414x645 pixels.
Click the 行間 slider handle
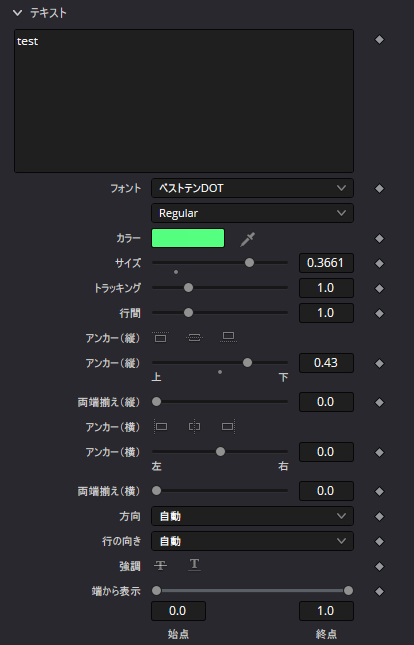[x=188, y=313]
